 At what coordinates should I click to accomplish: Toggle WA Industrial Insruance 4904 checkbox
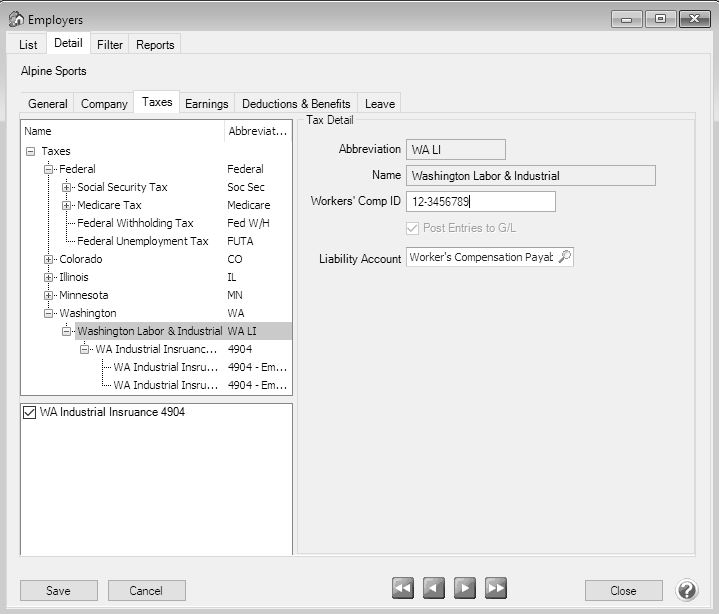(28, 413)
